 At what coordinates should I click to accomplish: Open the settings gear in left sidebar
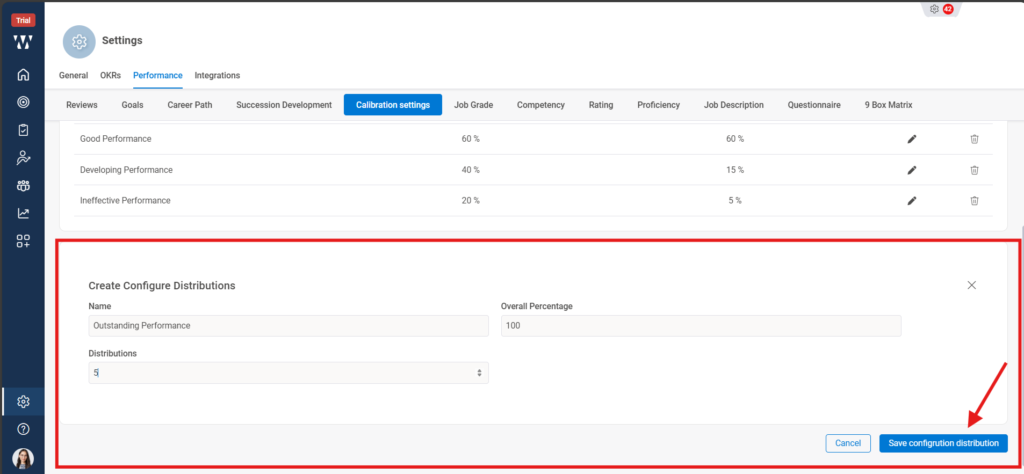(23, 401)
